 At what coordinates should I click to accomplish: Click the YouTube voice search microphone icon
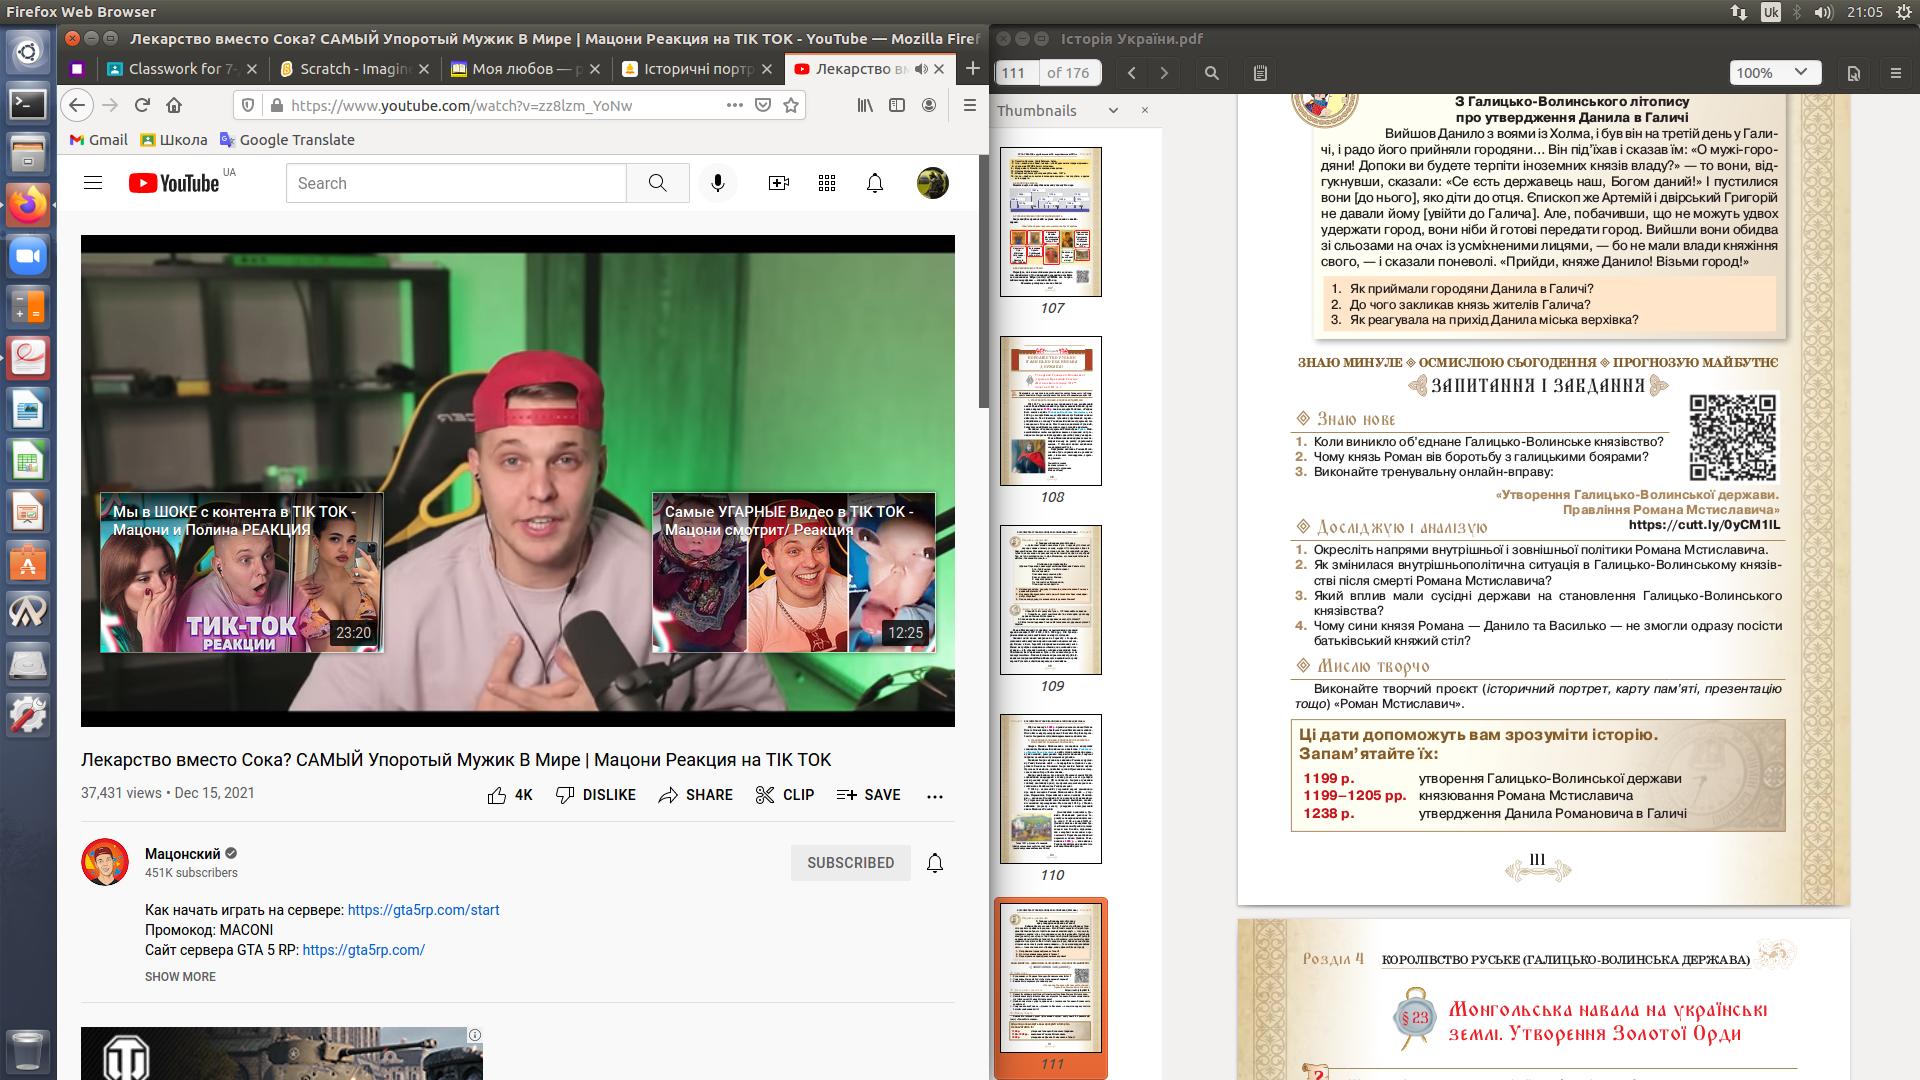click(x=717, y=183)
